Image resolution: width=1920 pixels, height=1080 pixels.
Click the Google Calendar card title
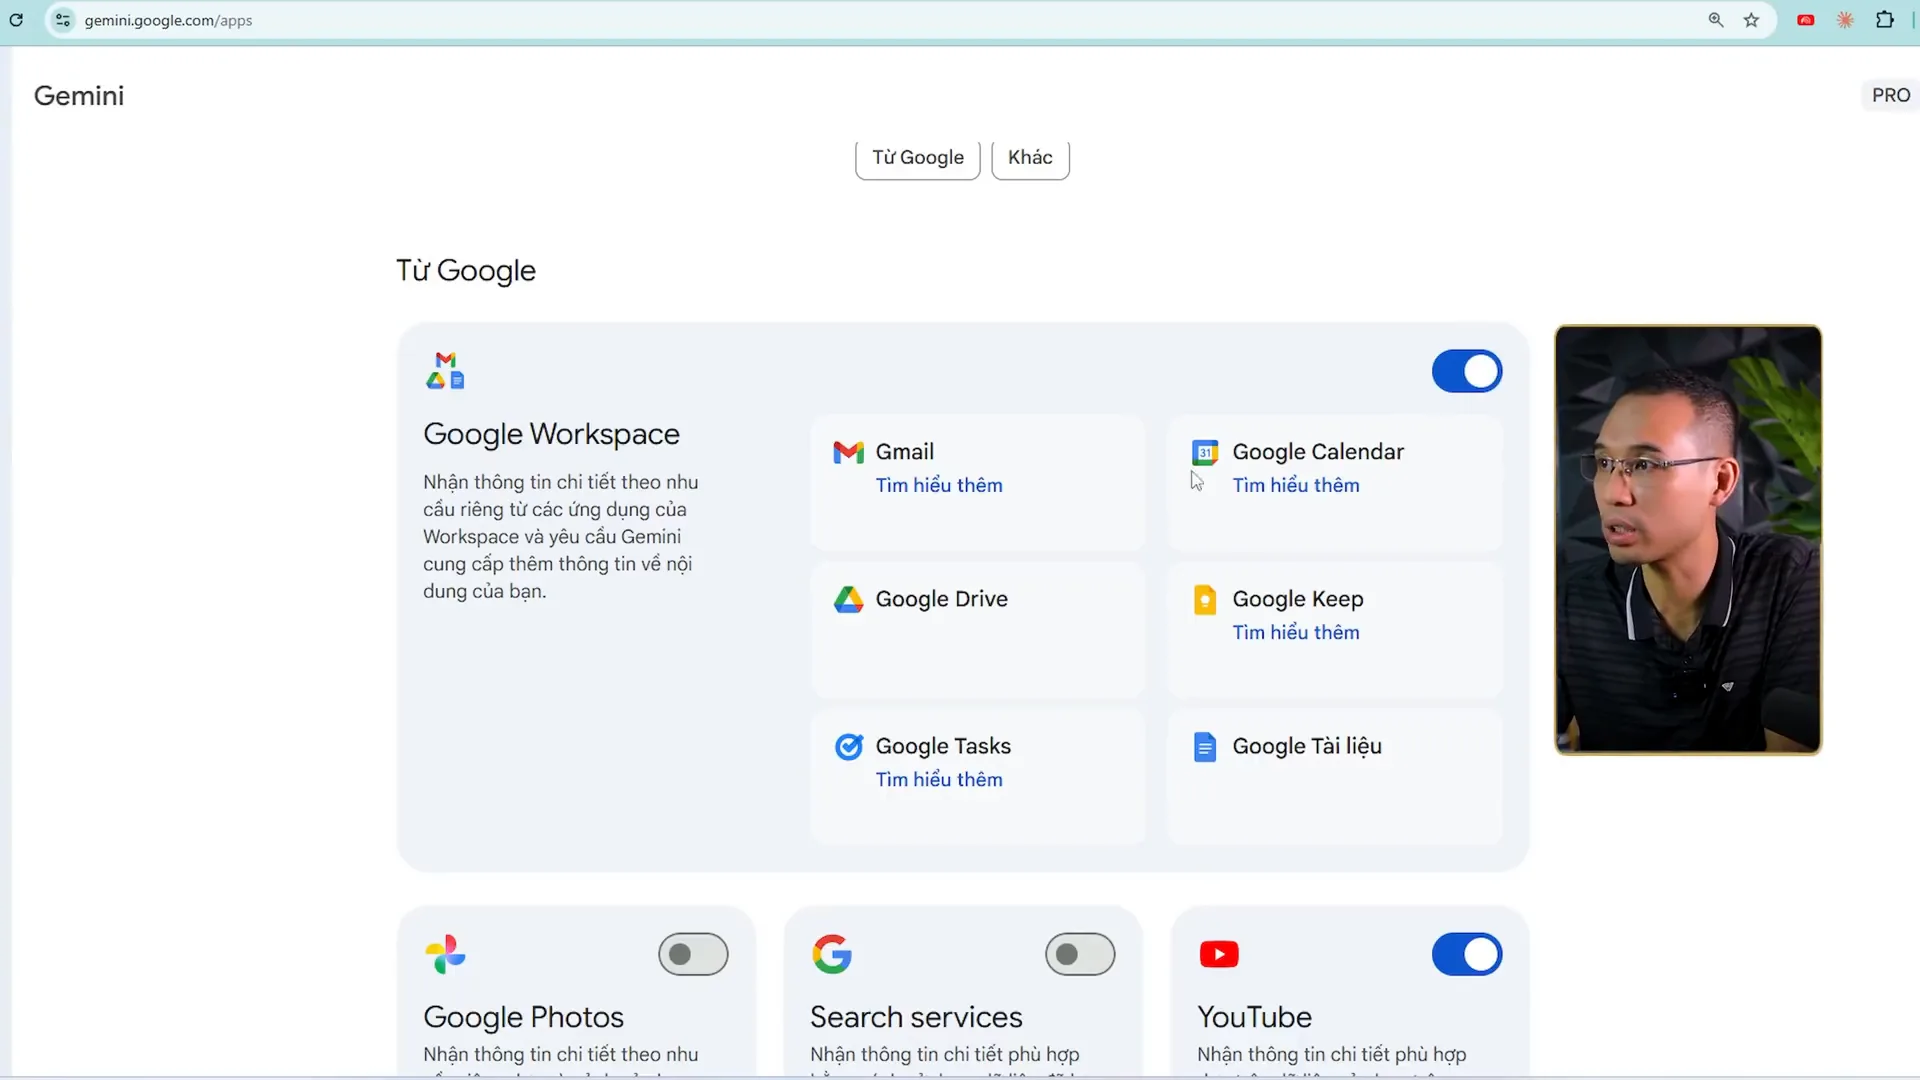click(x=1318, y=452)
